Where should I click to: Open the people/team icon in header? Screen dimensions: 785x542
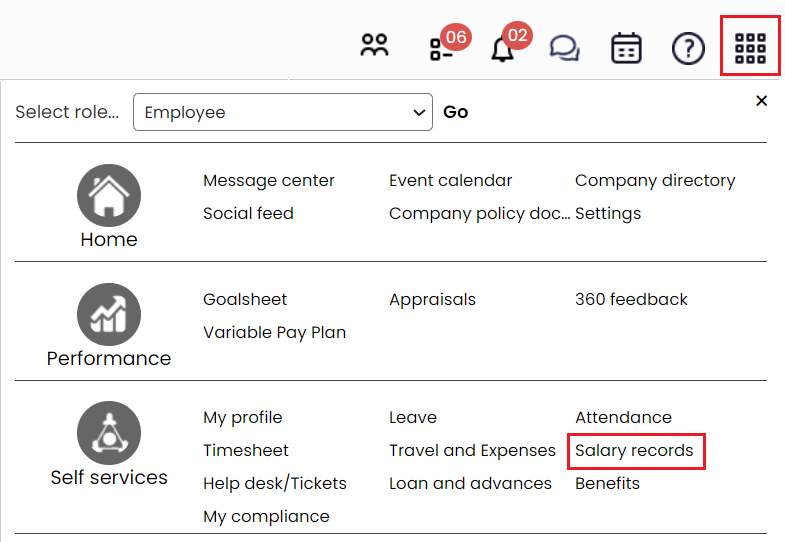[375, 47]
